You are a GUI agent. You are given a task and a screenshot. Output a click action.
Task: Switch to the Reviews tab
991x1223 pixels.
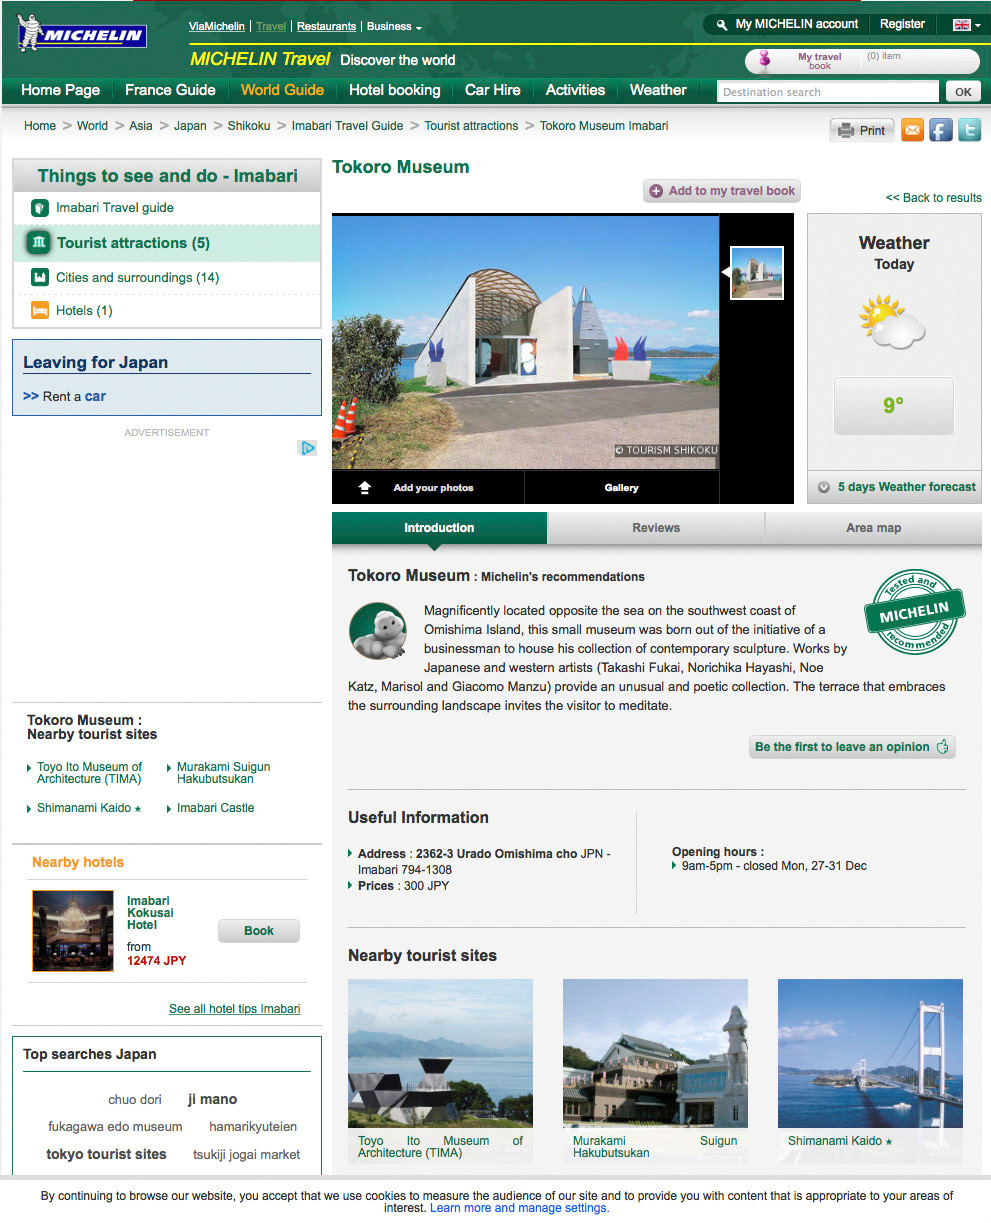tap(656, 528)
